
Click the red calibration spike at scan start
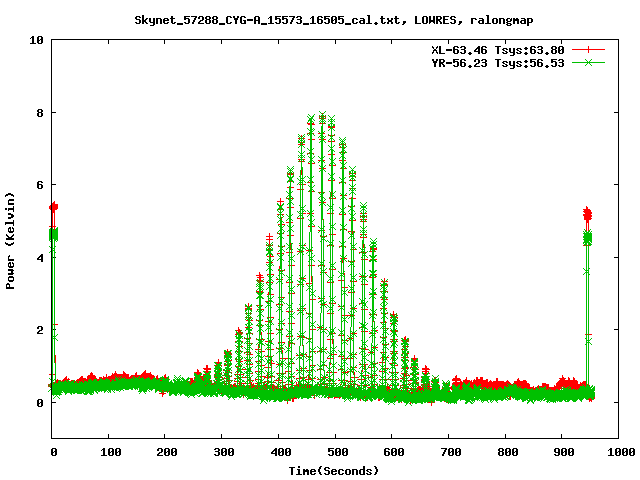coord(53,207)
